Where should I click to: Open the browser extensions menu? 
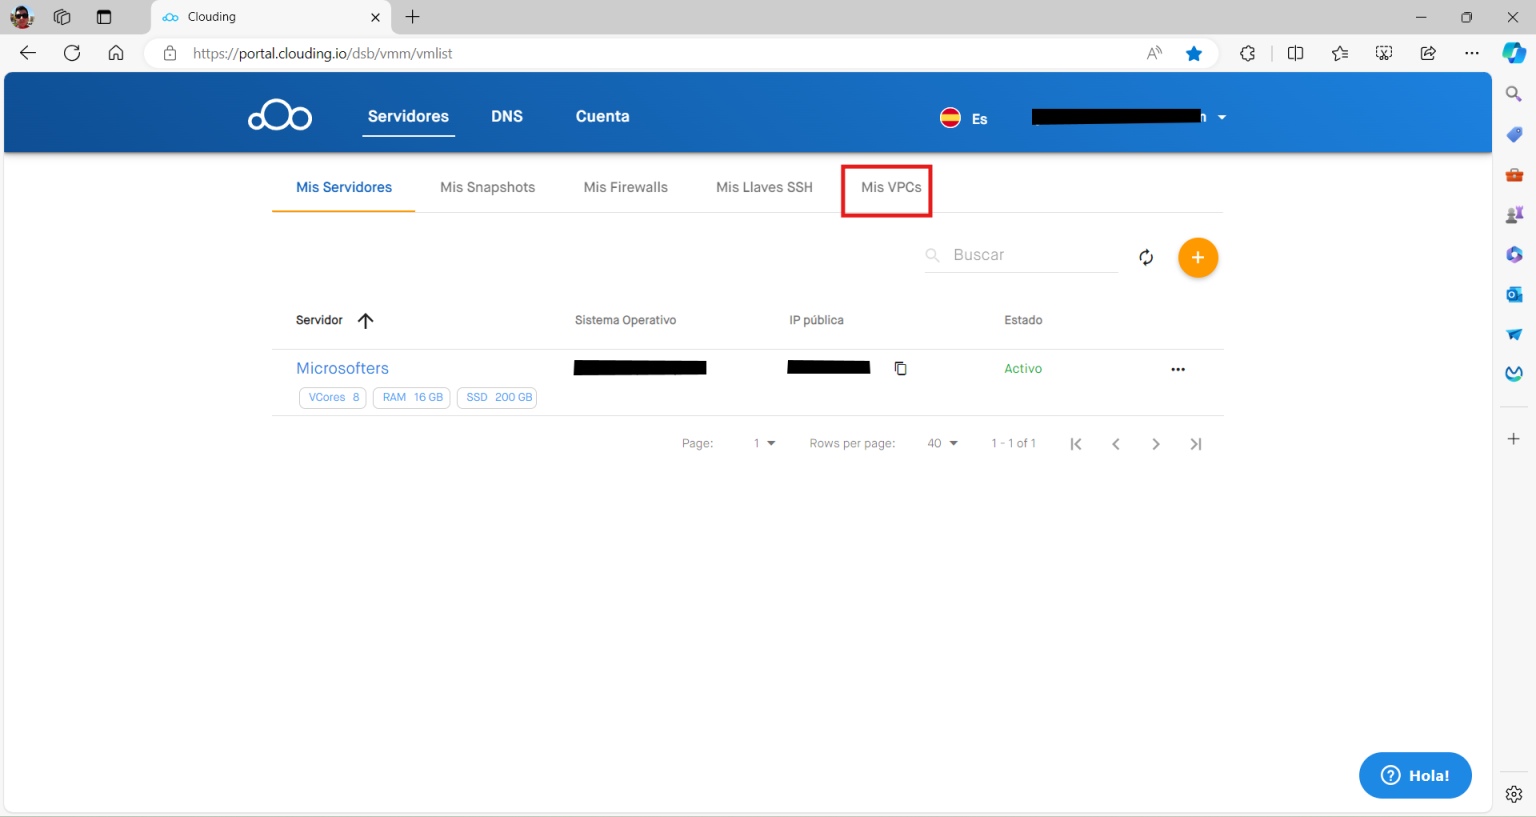pyautogui.click(x=1248, y=53)
